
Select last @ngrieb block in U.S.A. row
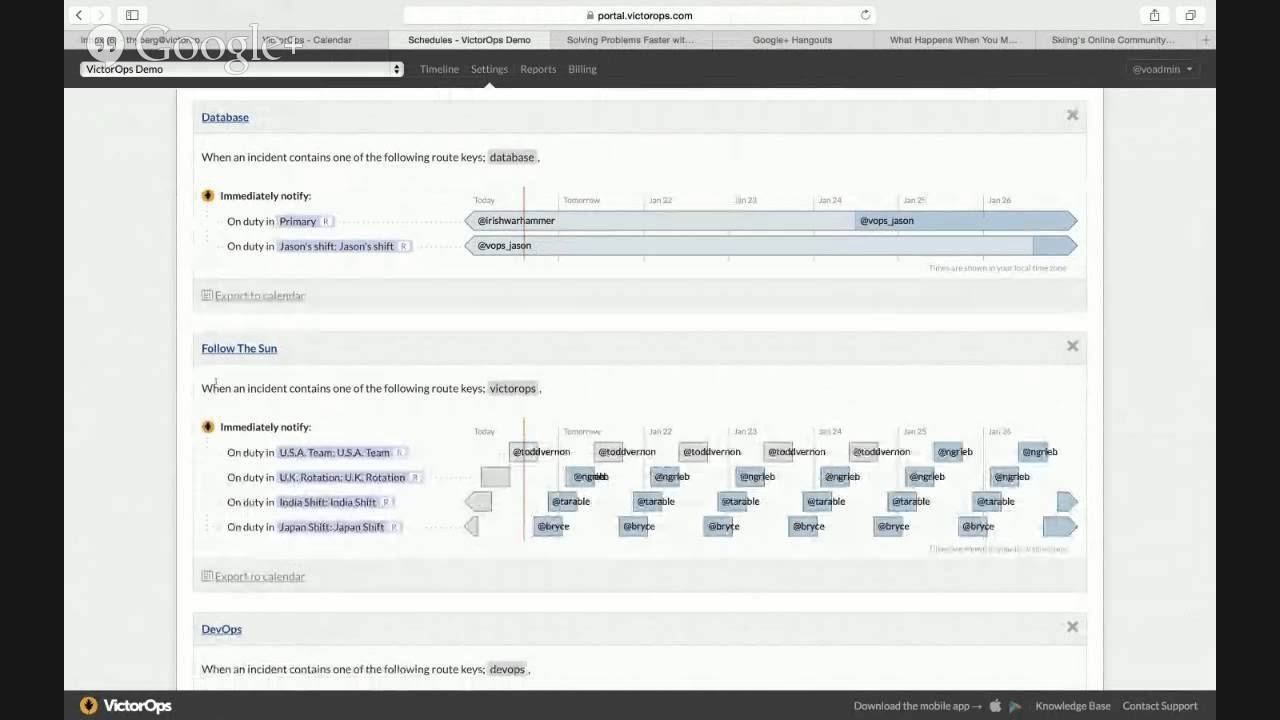pyautogui.click(x=1033, y=452)
